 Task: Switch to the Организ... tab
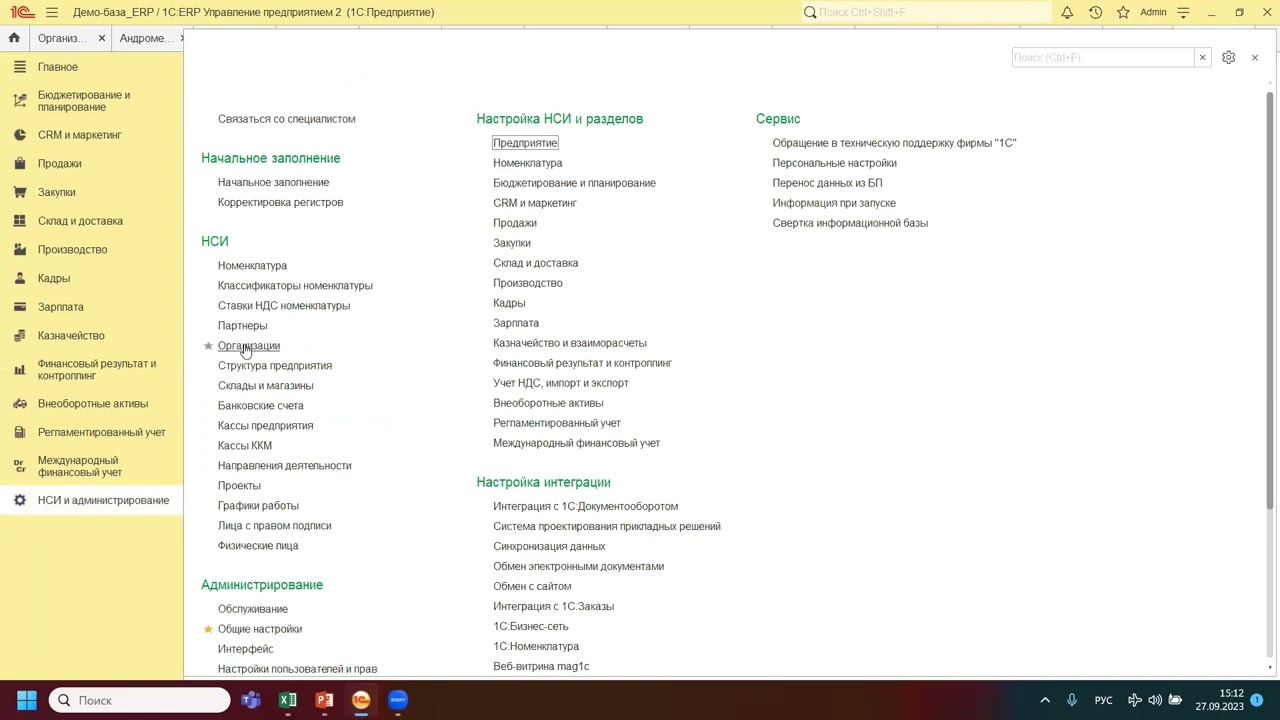click(62, 38)
